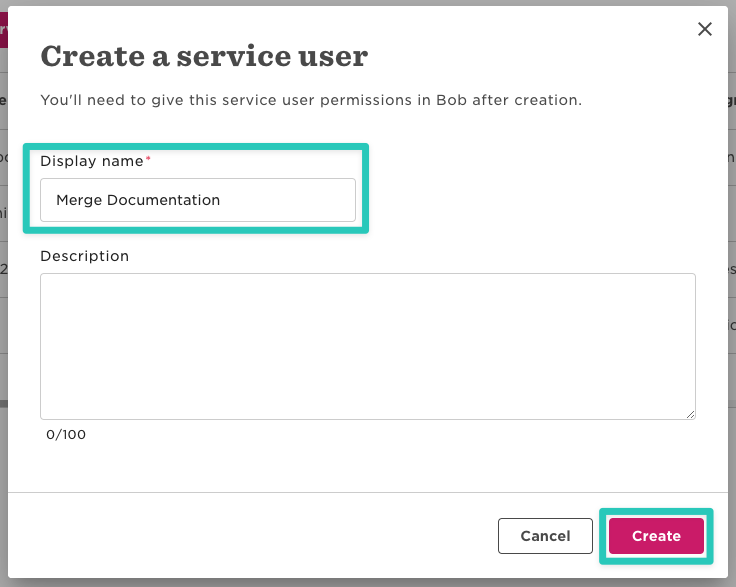The image size is (736, 587).
Task: Focus the Description text area
Action: tap(367, 345)
